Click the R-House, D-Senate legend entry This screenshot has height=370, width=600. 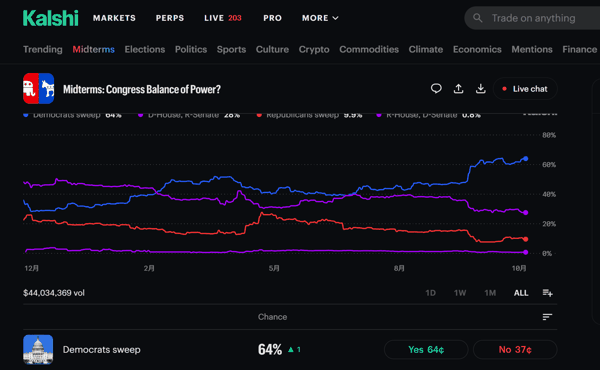point(428,115)
